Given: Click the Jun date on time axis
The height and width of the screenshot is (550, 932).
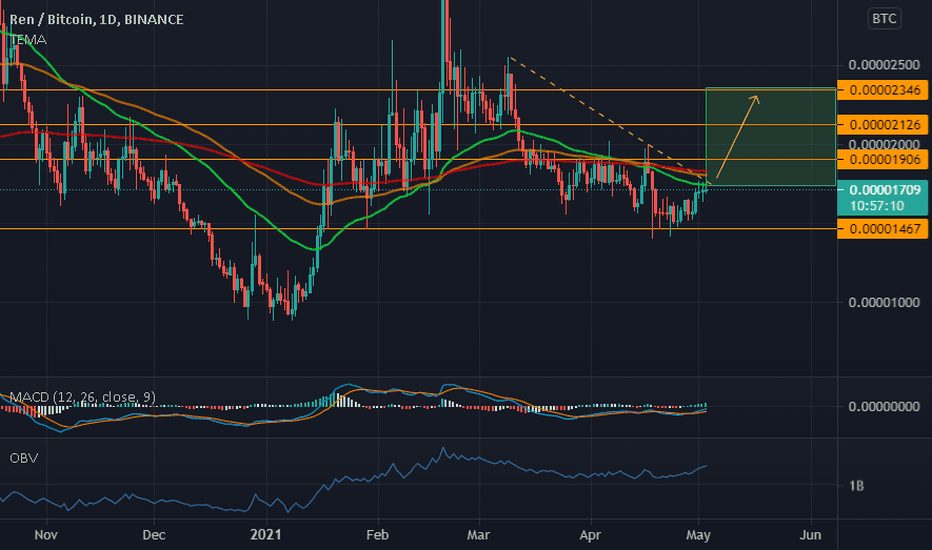Looking at the screenshot, I should point(811,535).
